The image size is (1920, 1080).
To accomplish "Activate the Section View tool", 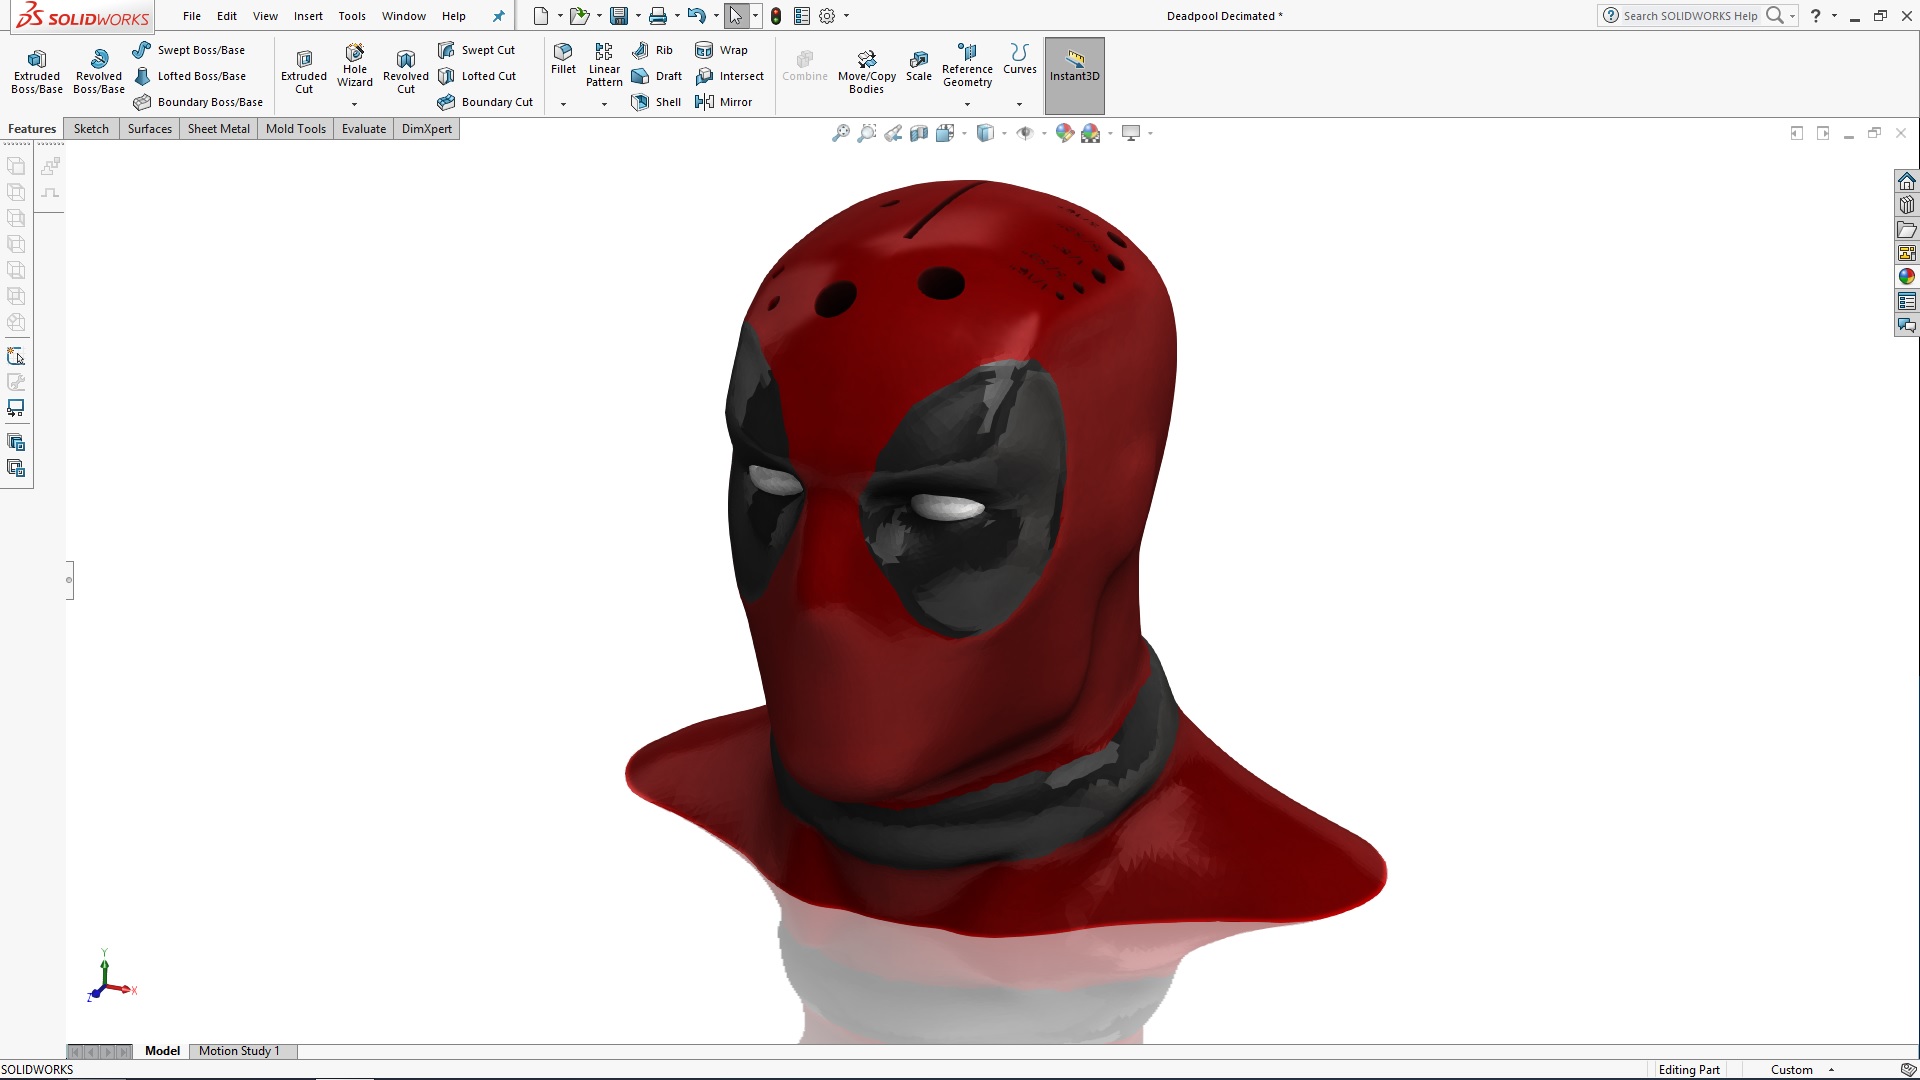I will click(x=919, y=133).
